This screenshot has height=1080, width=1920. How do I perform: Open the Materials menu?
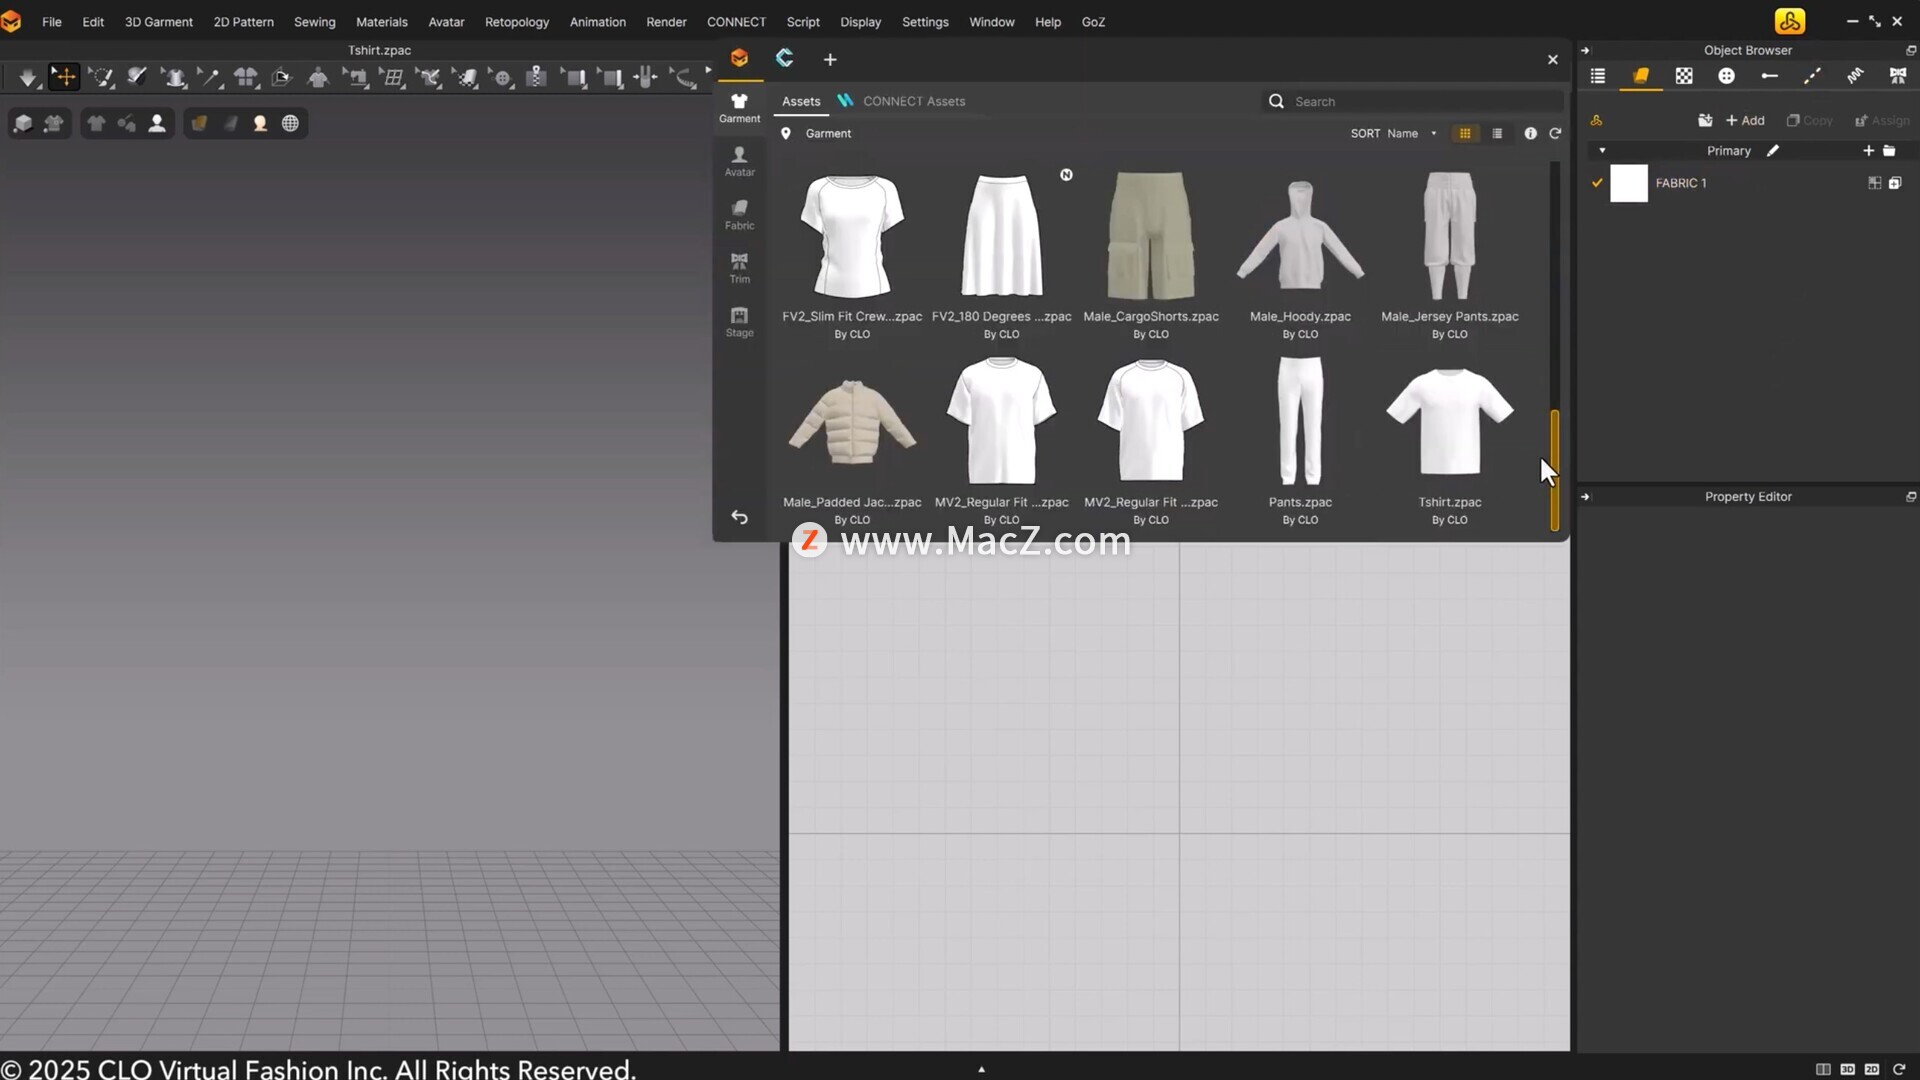(381, 21)
